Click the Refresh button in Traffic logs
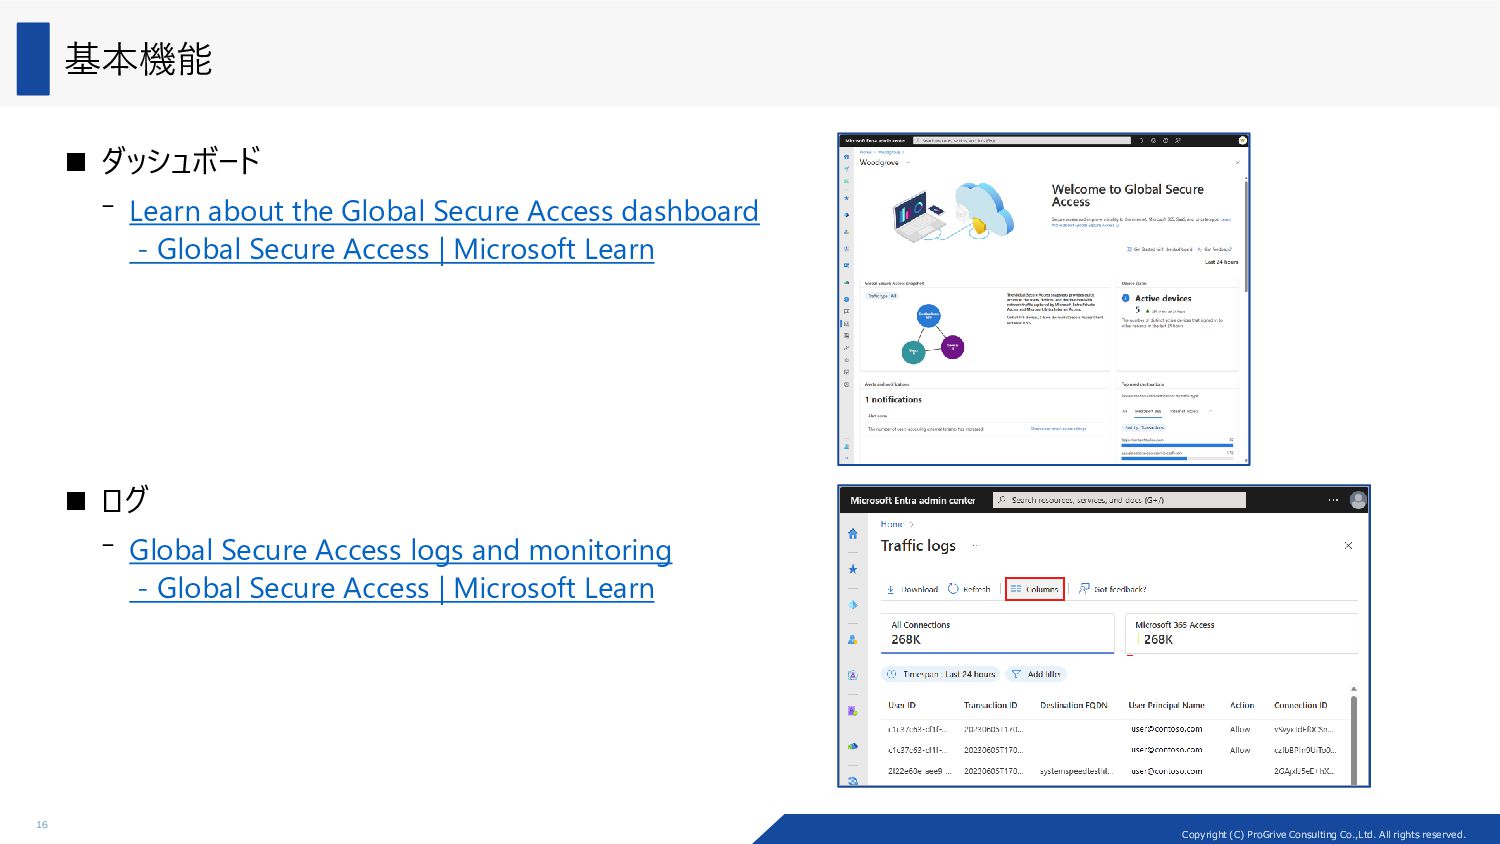The image size is (1500, 844). (969, 589)
